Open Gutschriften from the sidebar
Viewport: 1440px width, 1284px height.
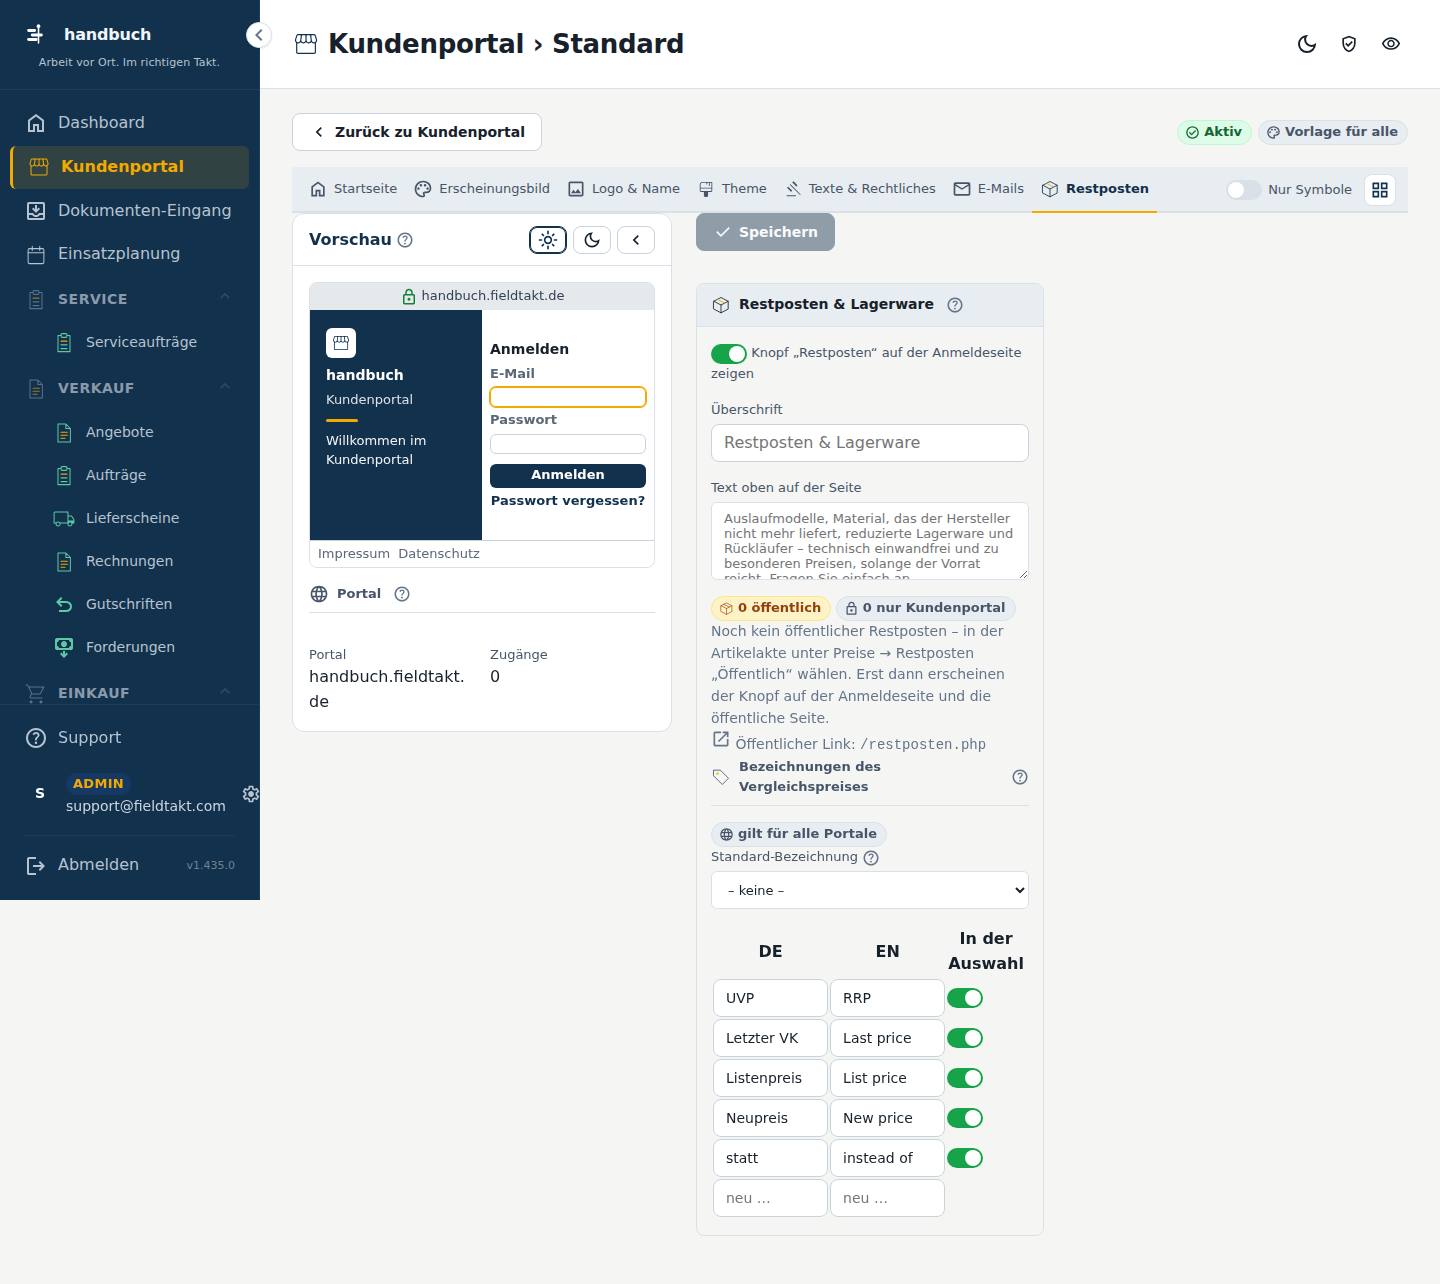130,604
